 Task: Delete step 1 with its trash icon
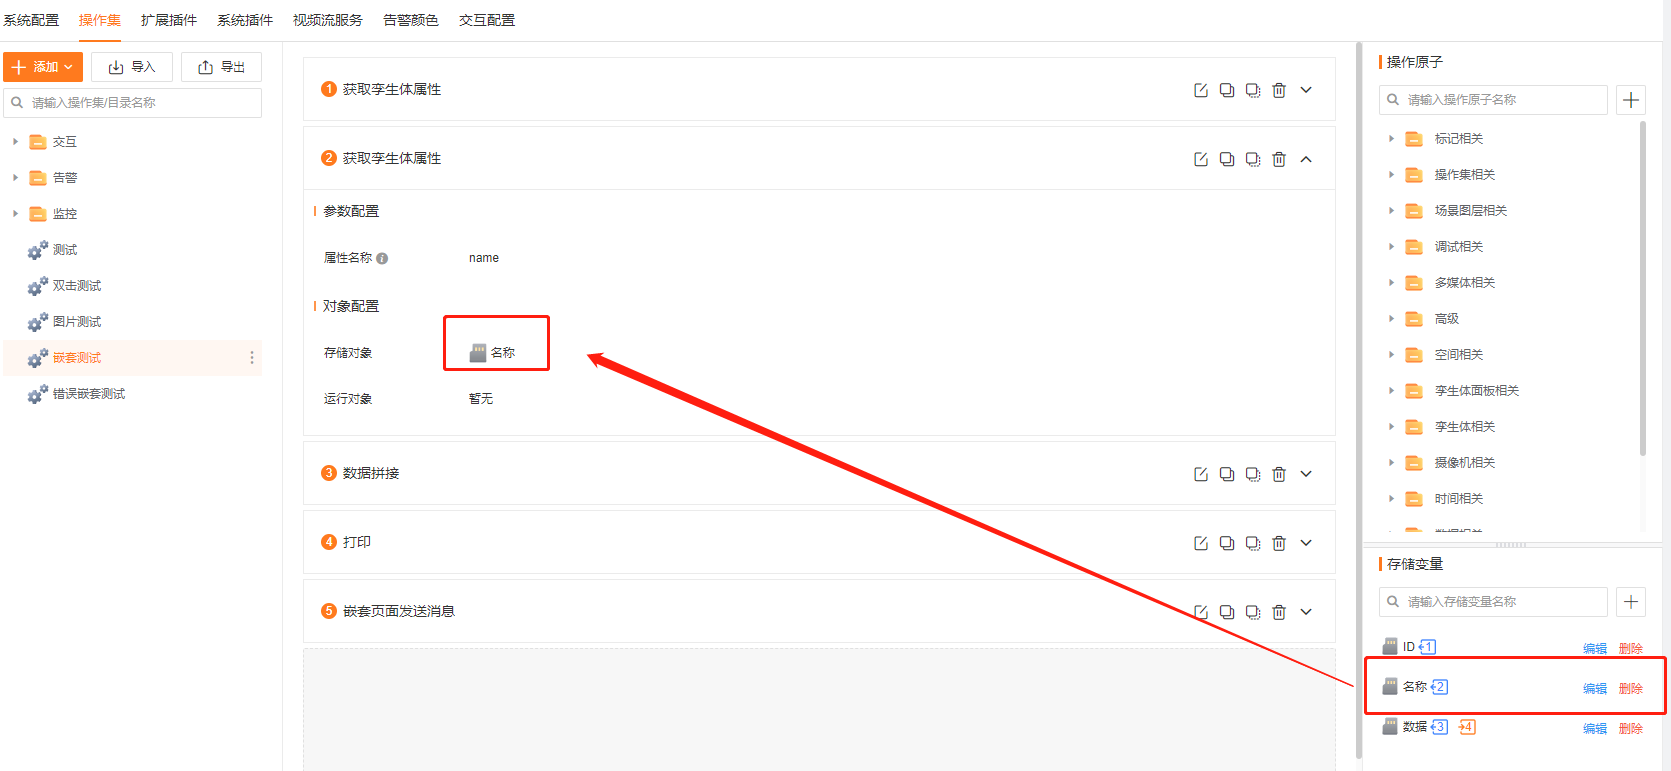(x=1279, y=90)
